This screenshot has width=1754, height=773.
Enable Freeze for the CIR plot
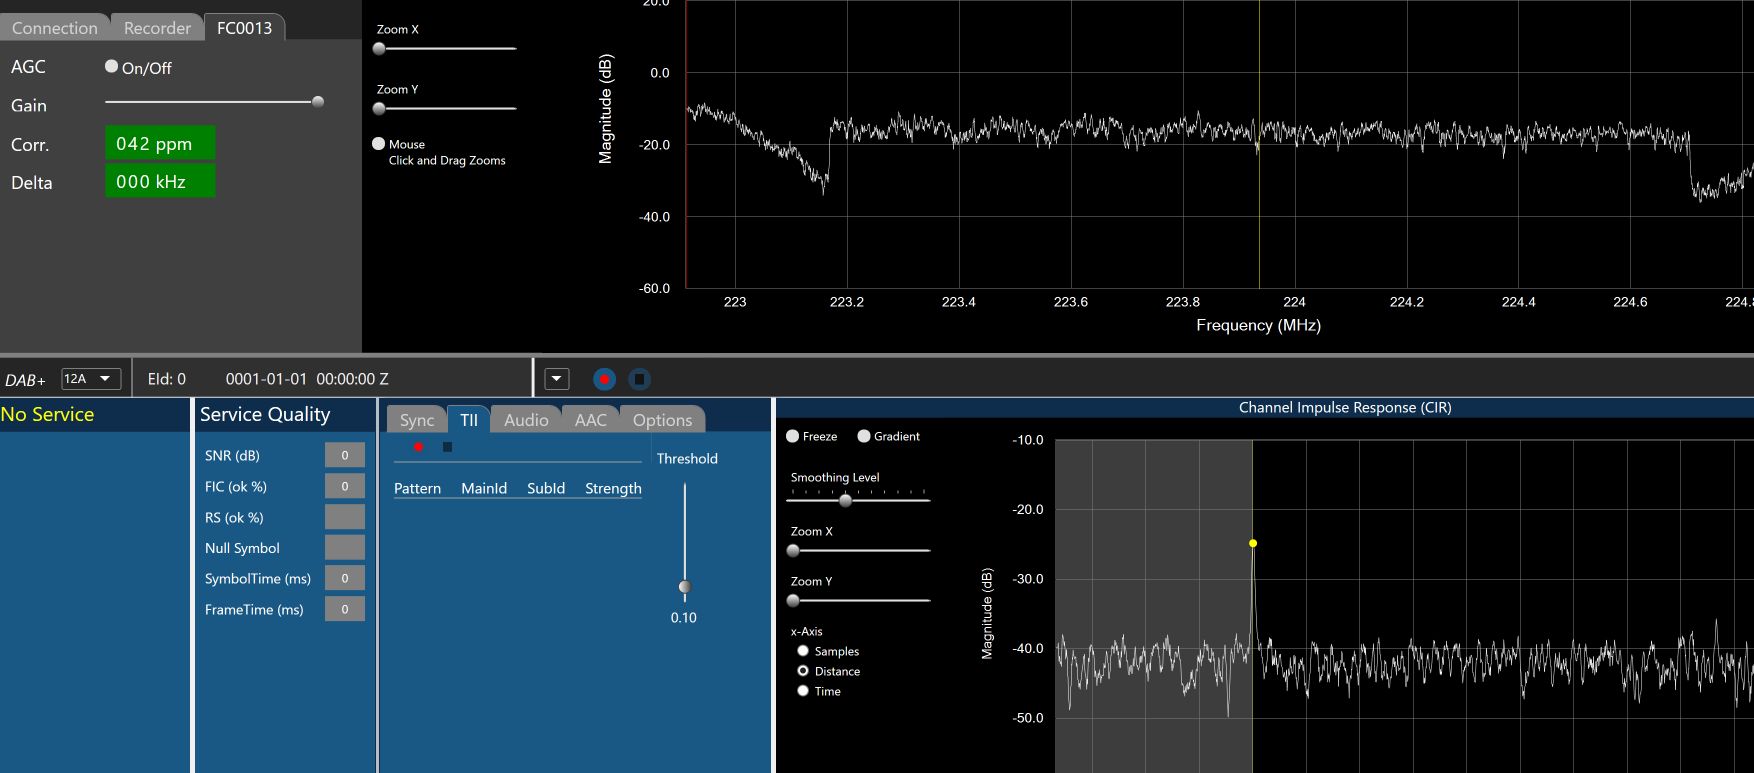tap(793, 436)
